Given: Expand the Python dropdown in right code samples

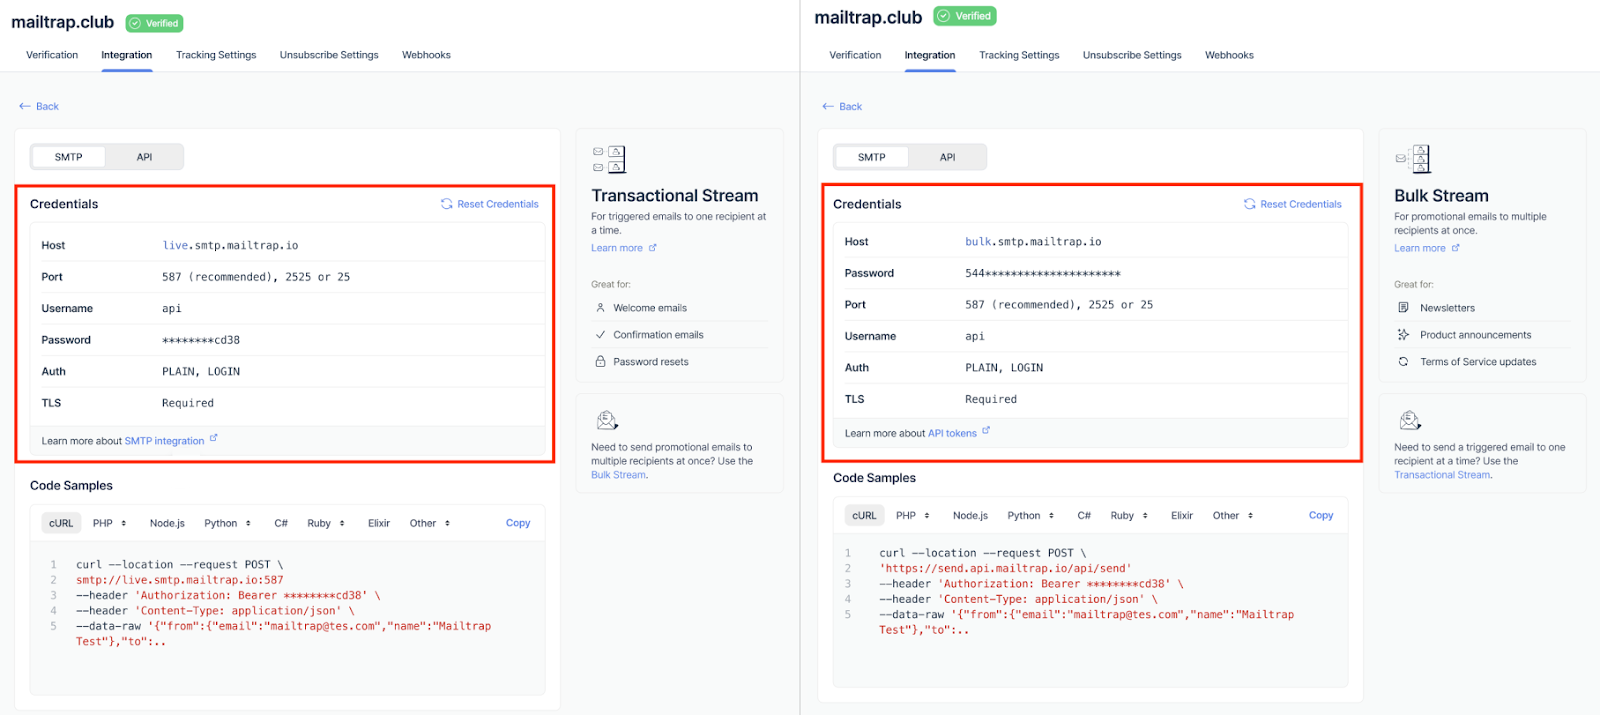Looking at the screenshot, I should 1031,516.
